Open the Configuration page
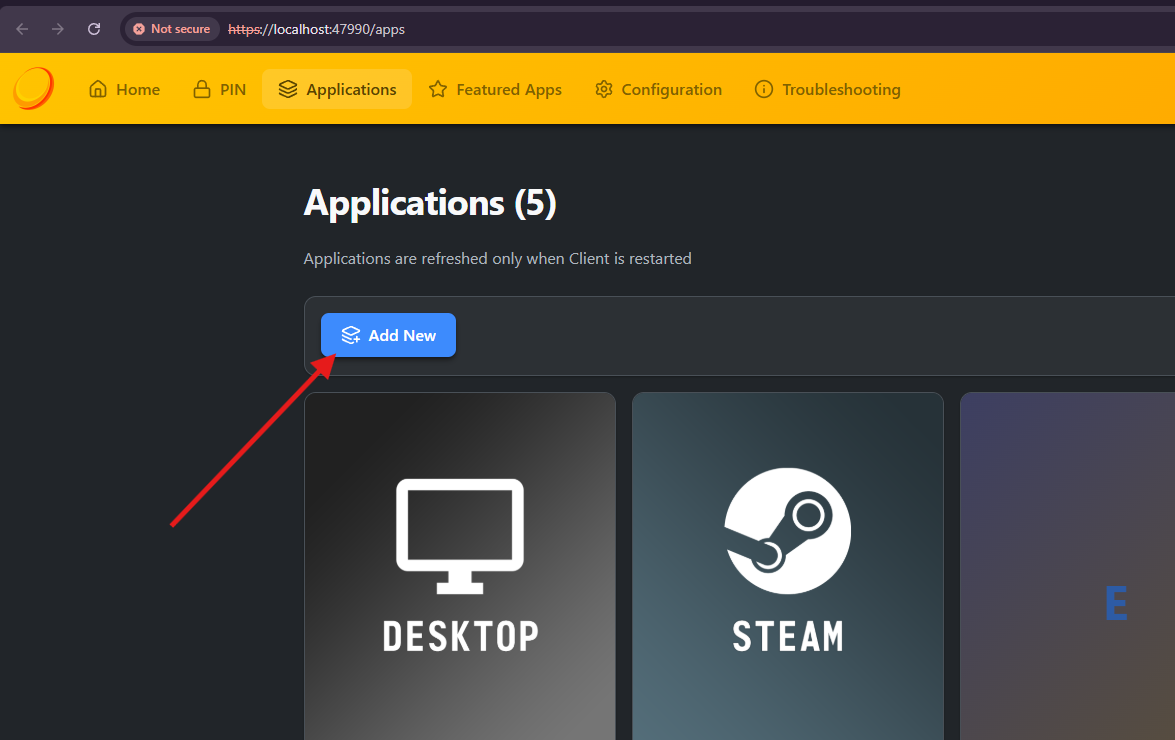 point(659,89)
